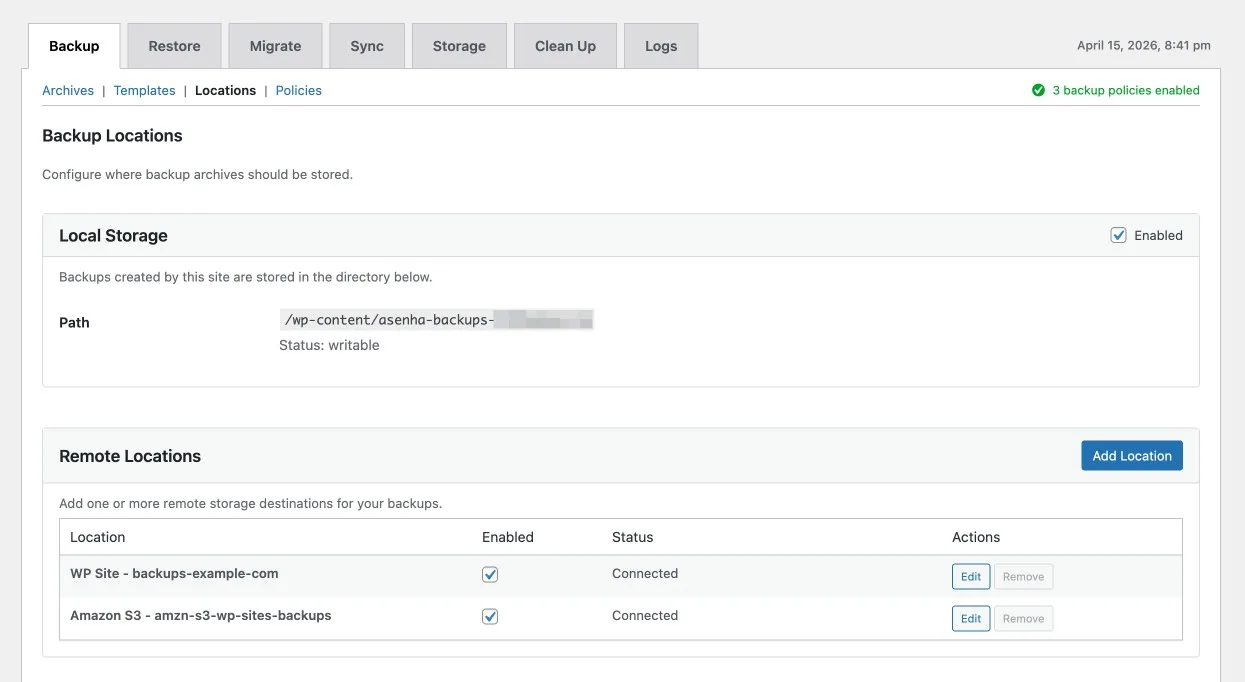
Task: Click the Backup tab
Action: coord(74,46)
